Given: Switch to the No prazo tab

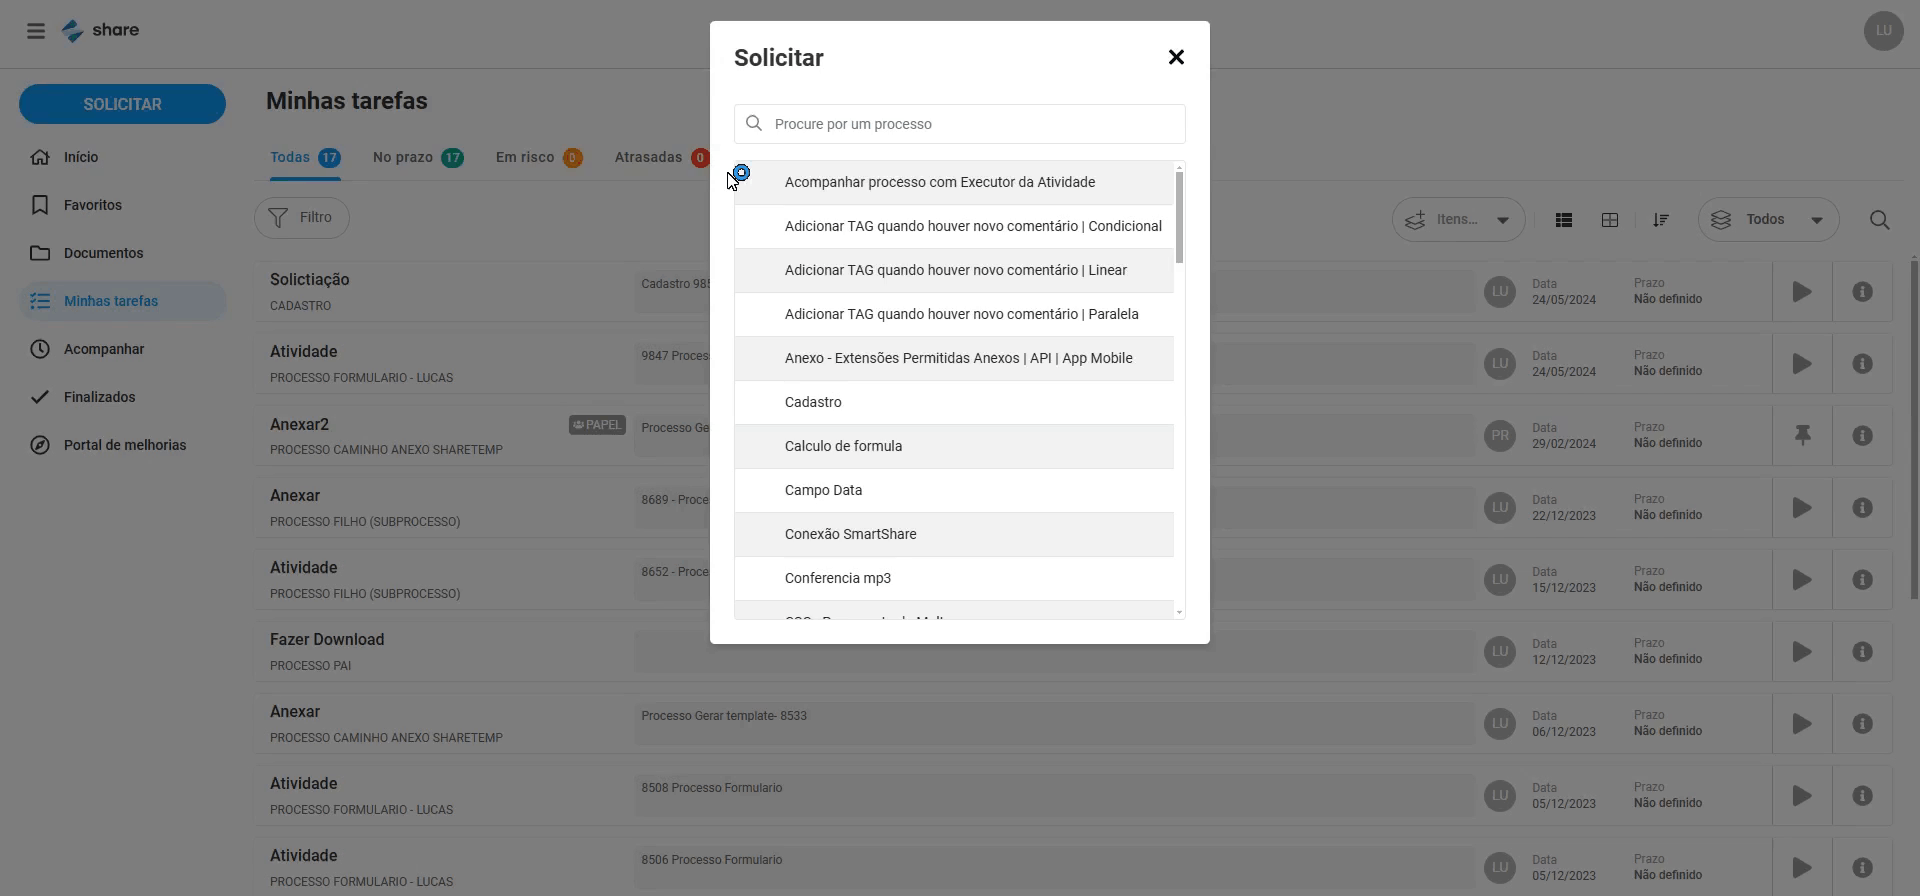Looking at the screenshot, I should [417, 158].
